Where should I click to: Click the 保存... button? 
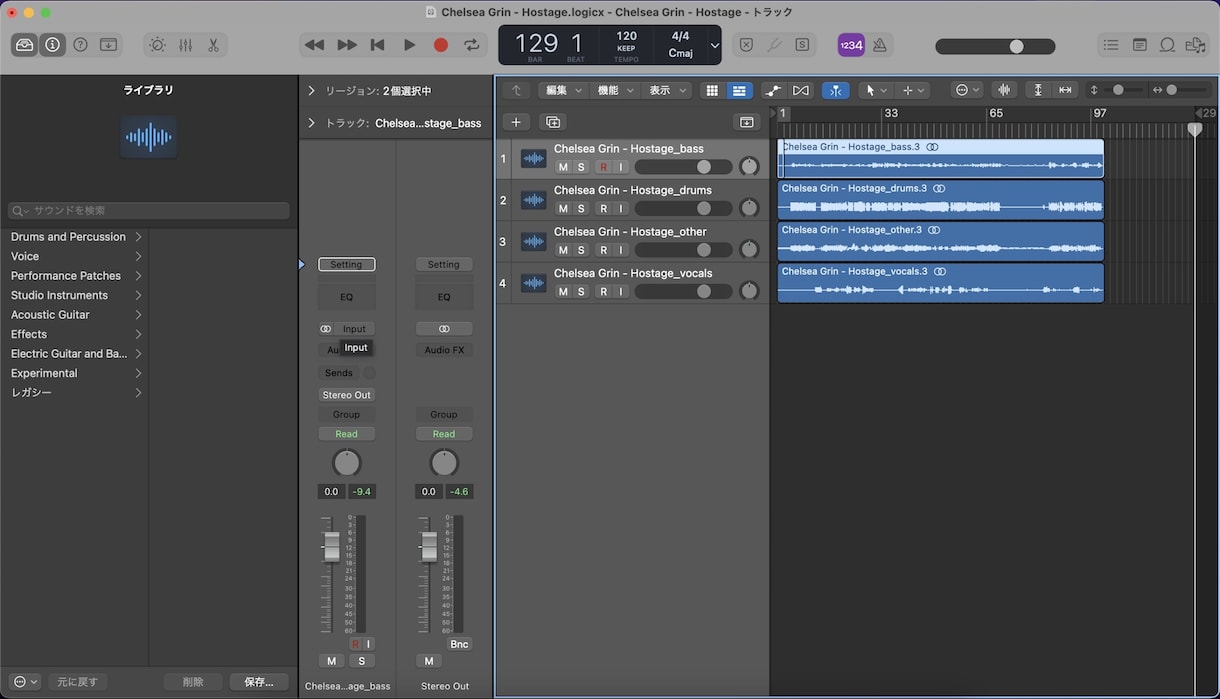pos(258,682)
